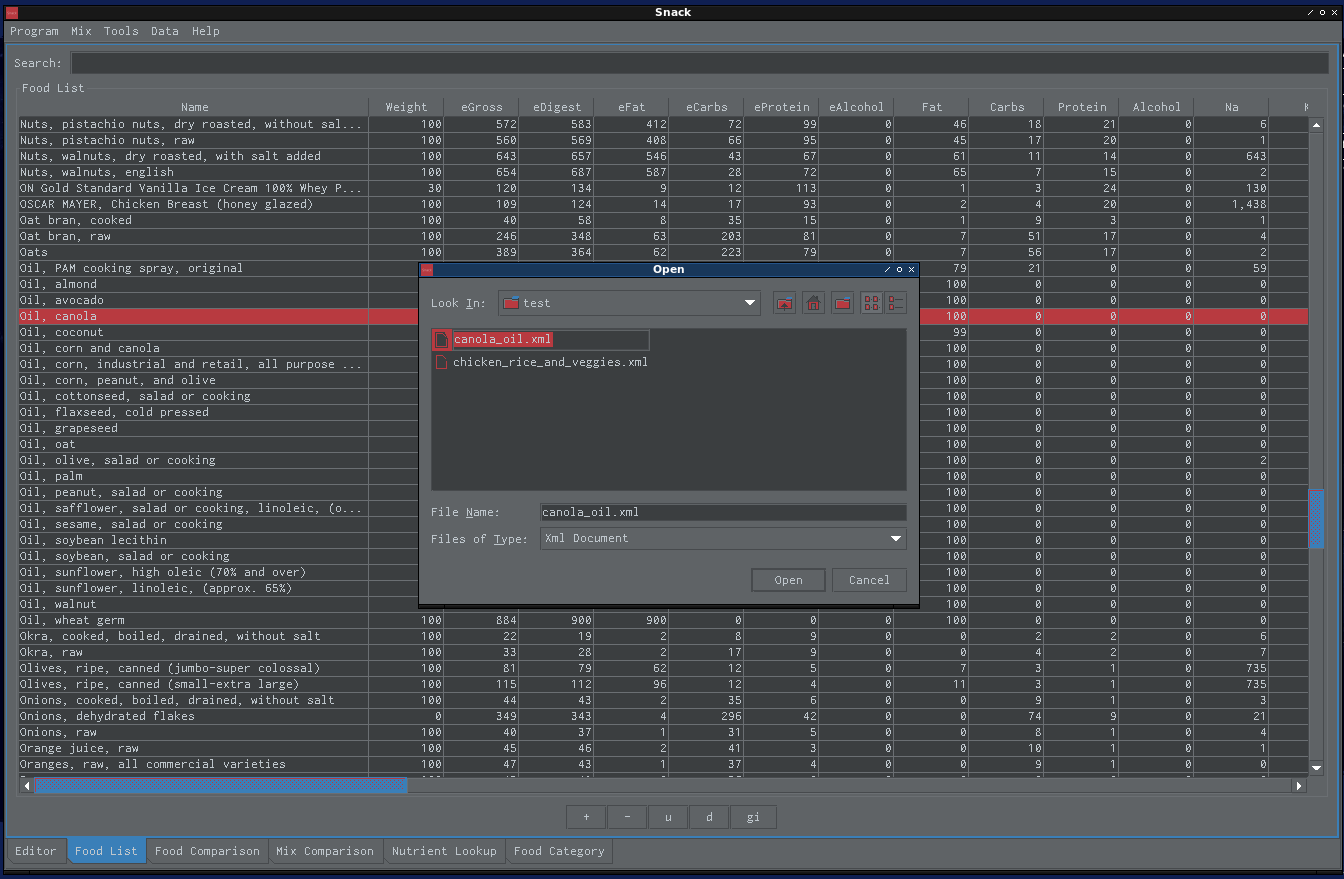
Task: Click the eFat column header
Action: pyautogui.click(x=631, y=107)
